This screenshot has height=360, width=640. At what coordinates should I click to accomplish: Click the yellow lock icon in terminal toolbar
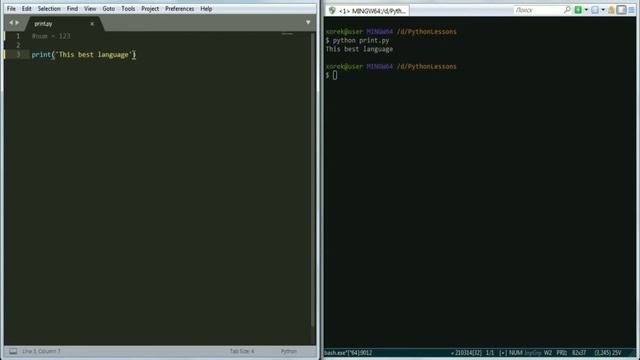pos(611,10)
